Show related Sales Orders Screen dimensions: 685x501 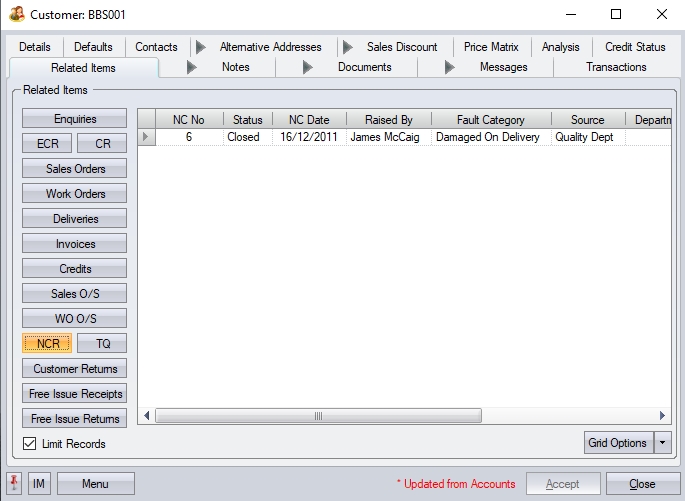75,169
